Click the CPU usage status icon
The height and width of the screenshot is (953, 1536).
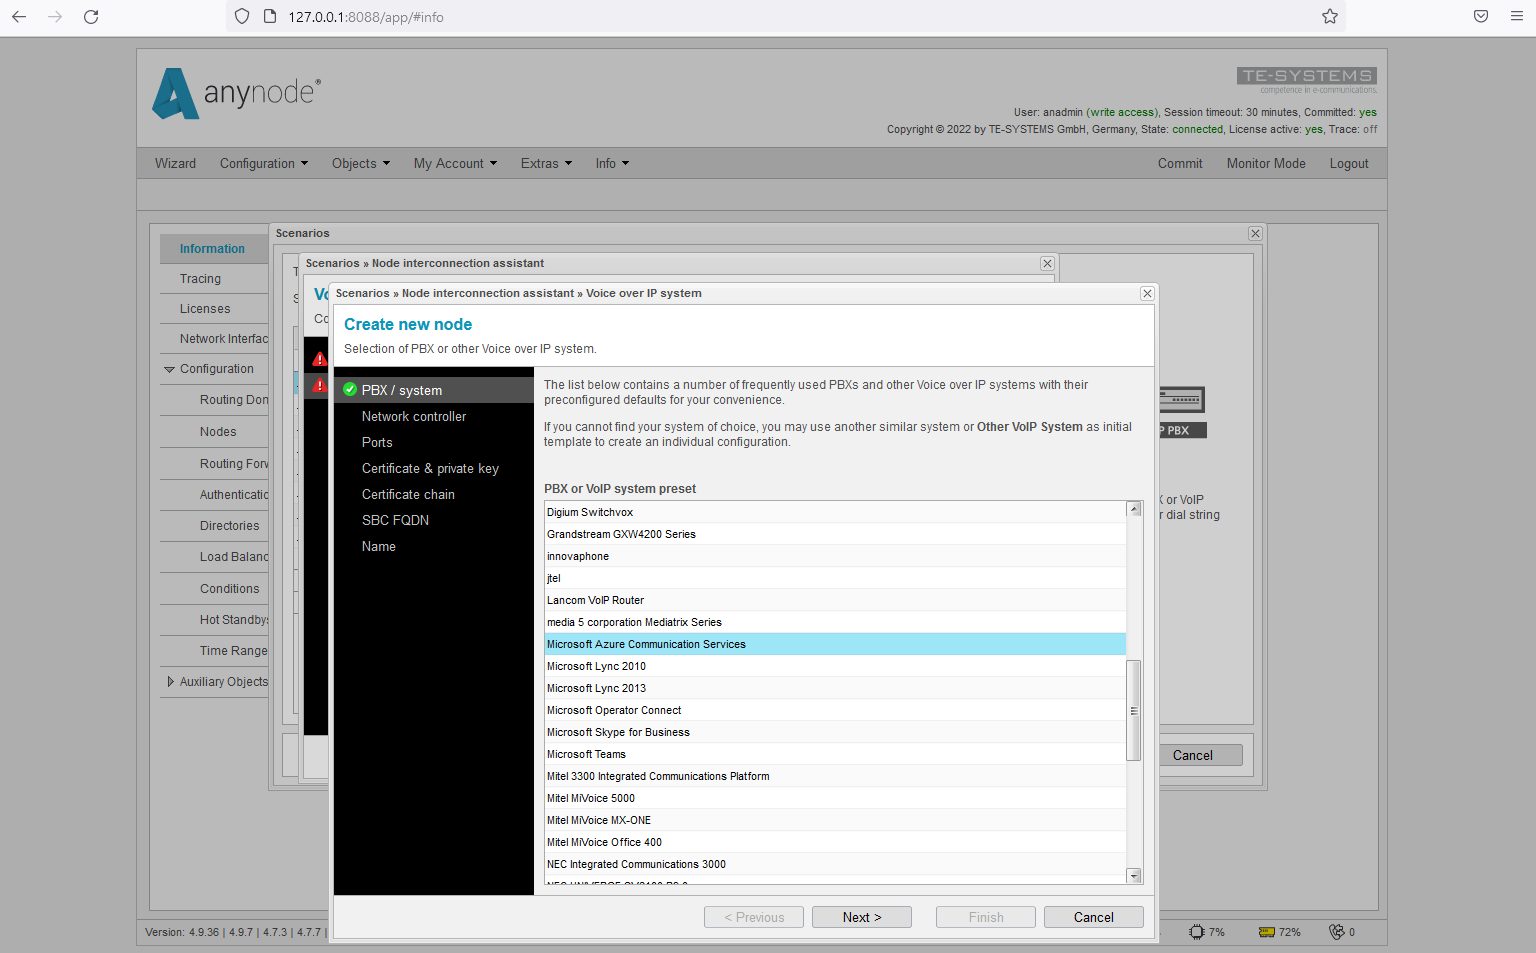coord(1197,932)
